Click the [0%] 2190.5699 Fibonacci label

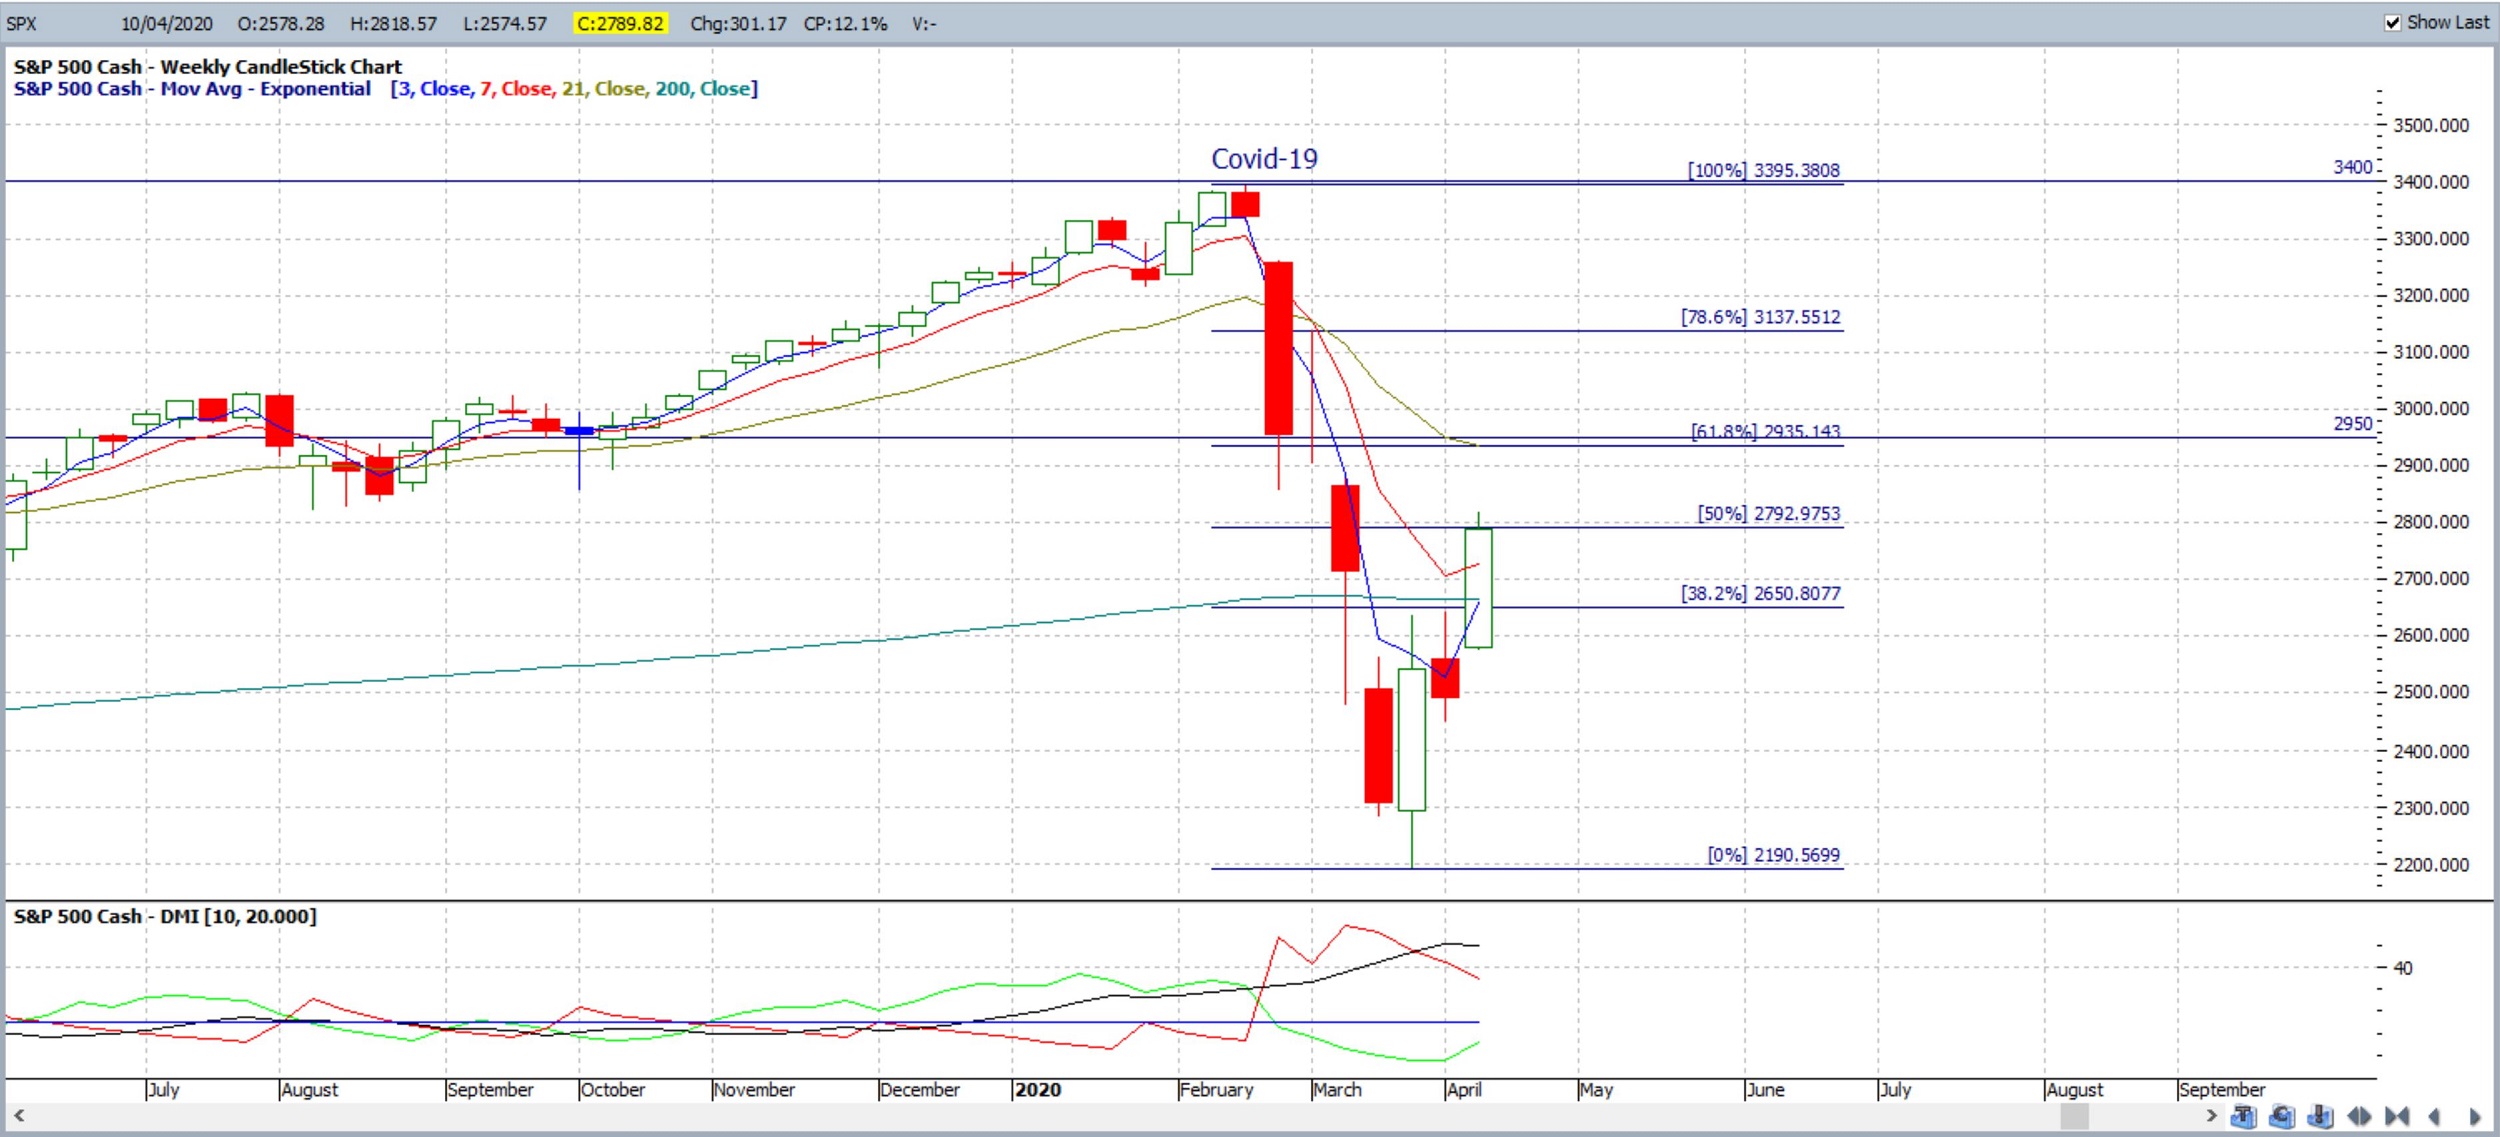tap(1773, 855)
